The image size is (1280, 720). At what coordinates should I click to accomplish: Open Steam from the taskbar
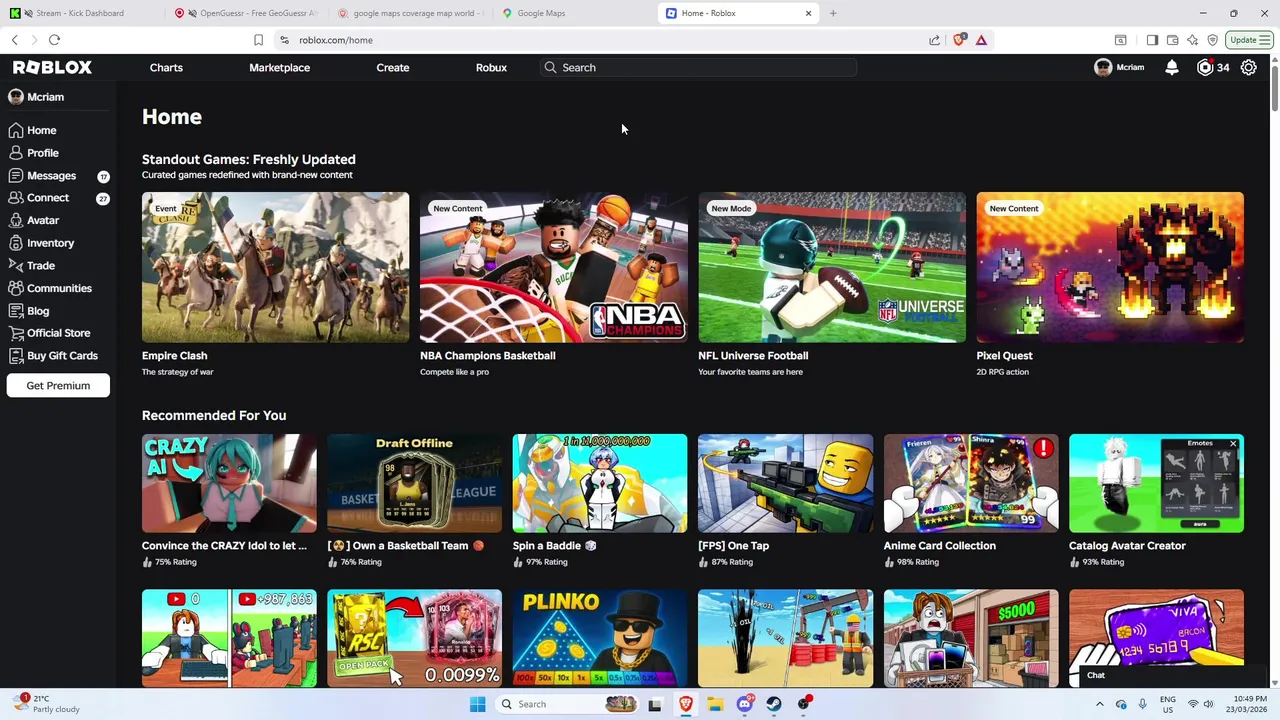point(774,704)
